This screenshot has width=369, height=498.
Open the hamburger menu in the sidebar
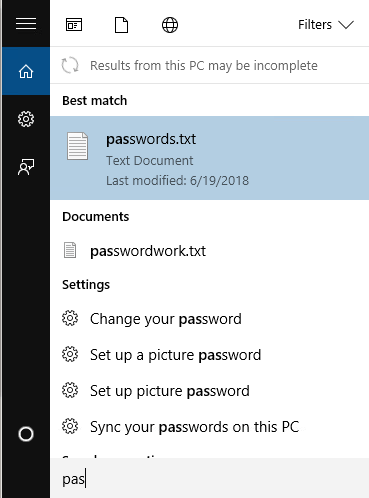pos(26,24)
